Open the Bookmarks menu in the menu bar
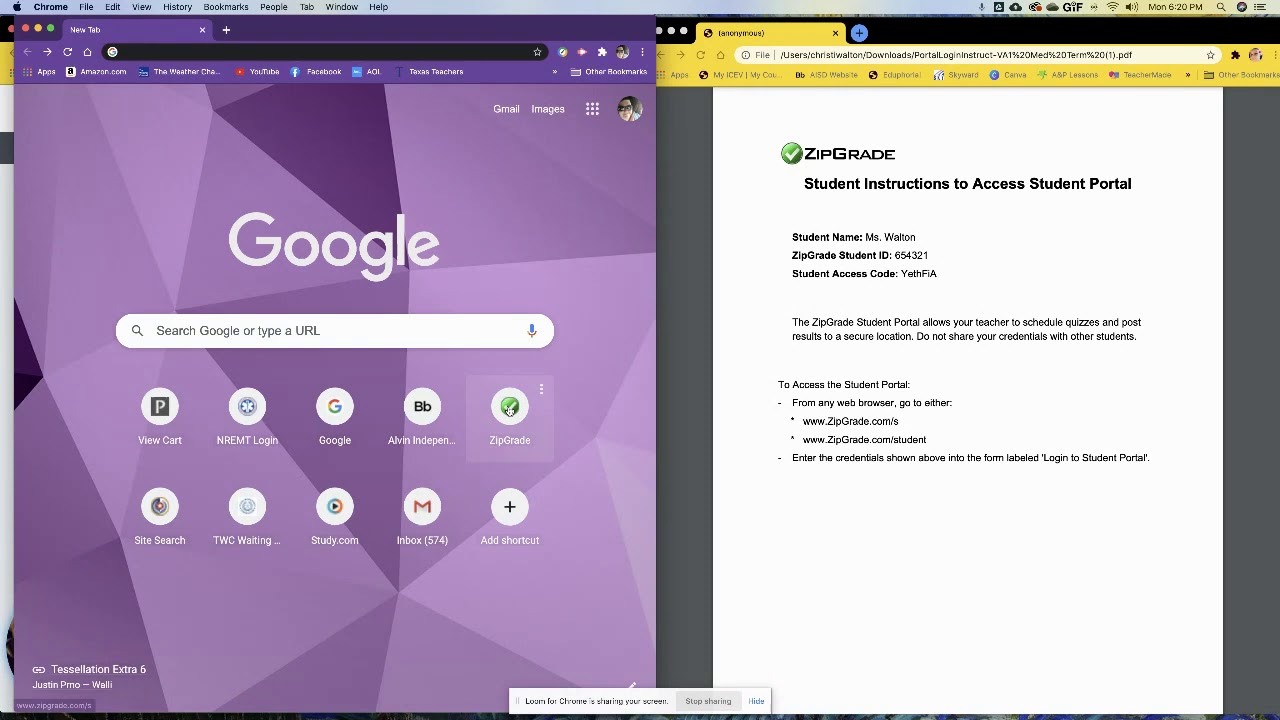Image resolution: width=1280 pixels, height=720 pixels. (226, 7)
